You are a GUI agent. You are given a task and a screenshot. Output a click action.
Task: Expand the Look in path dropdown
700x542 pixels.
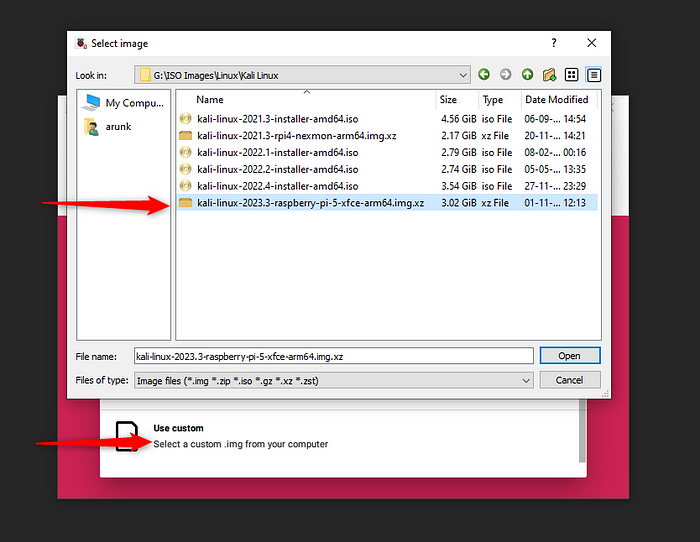coord(462,75)
